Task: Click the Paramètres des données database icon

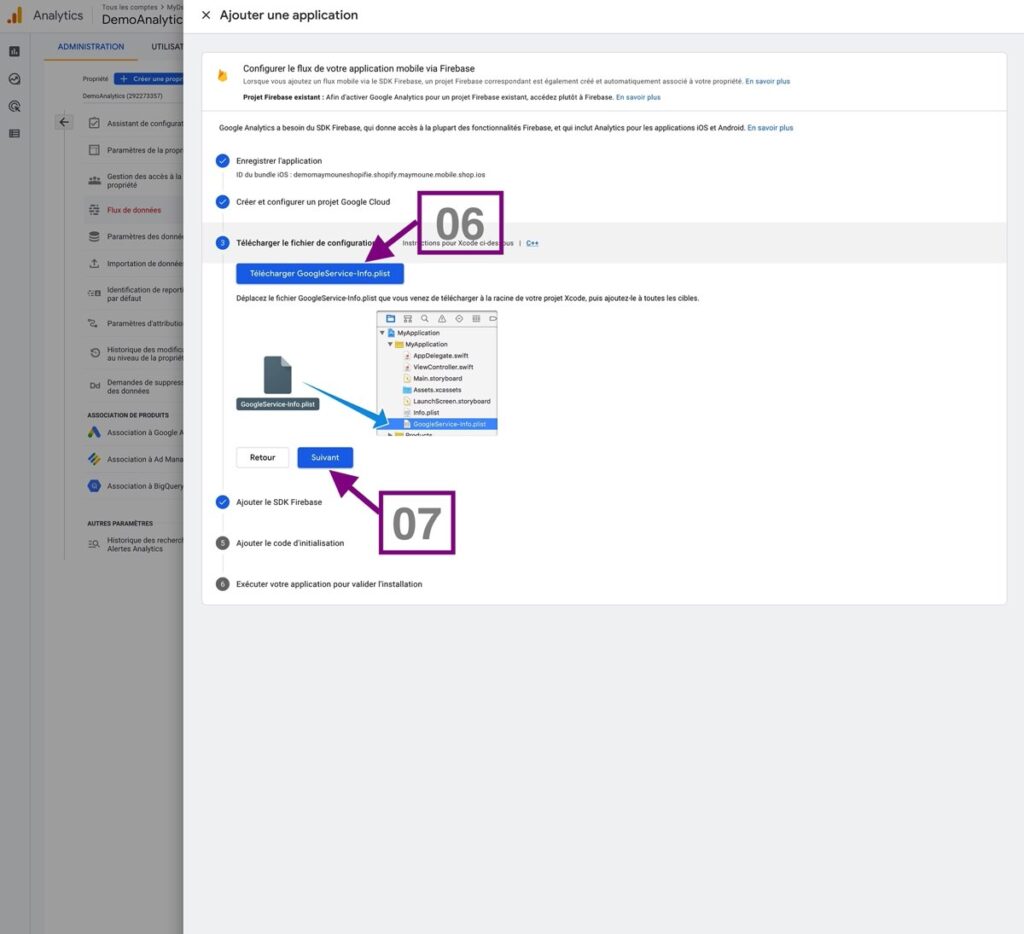Action: [x=94, y=236]
